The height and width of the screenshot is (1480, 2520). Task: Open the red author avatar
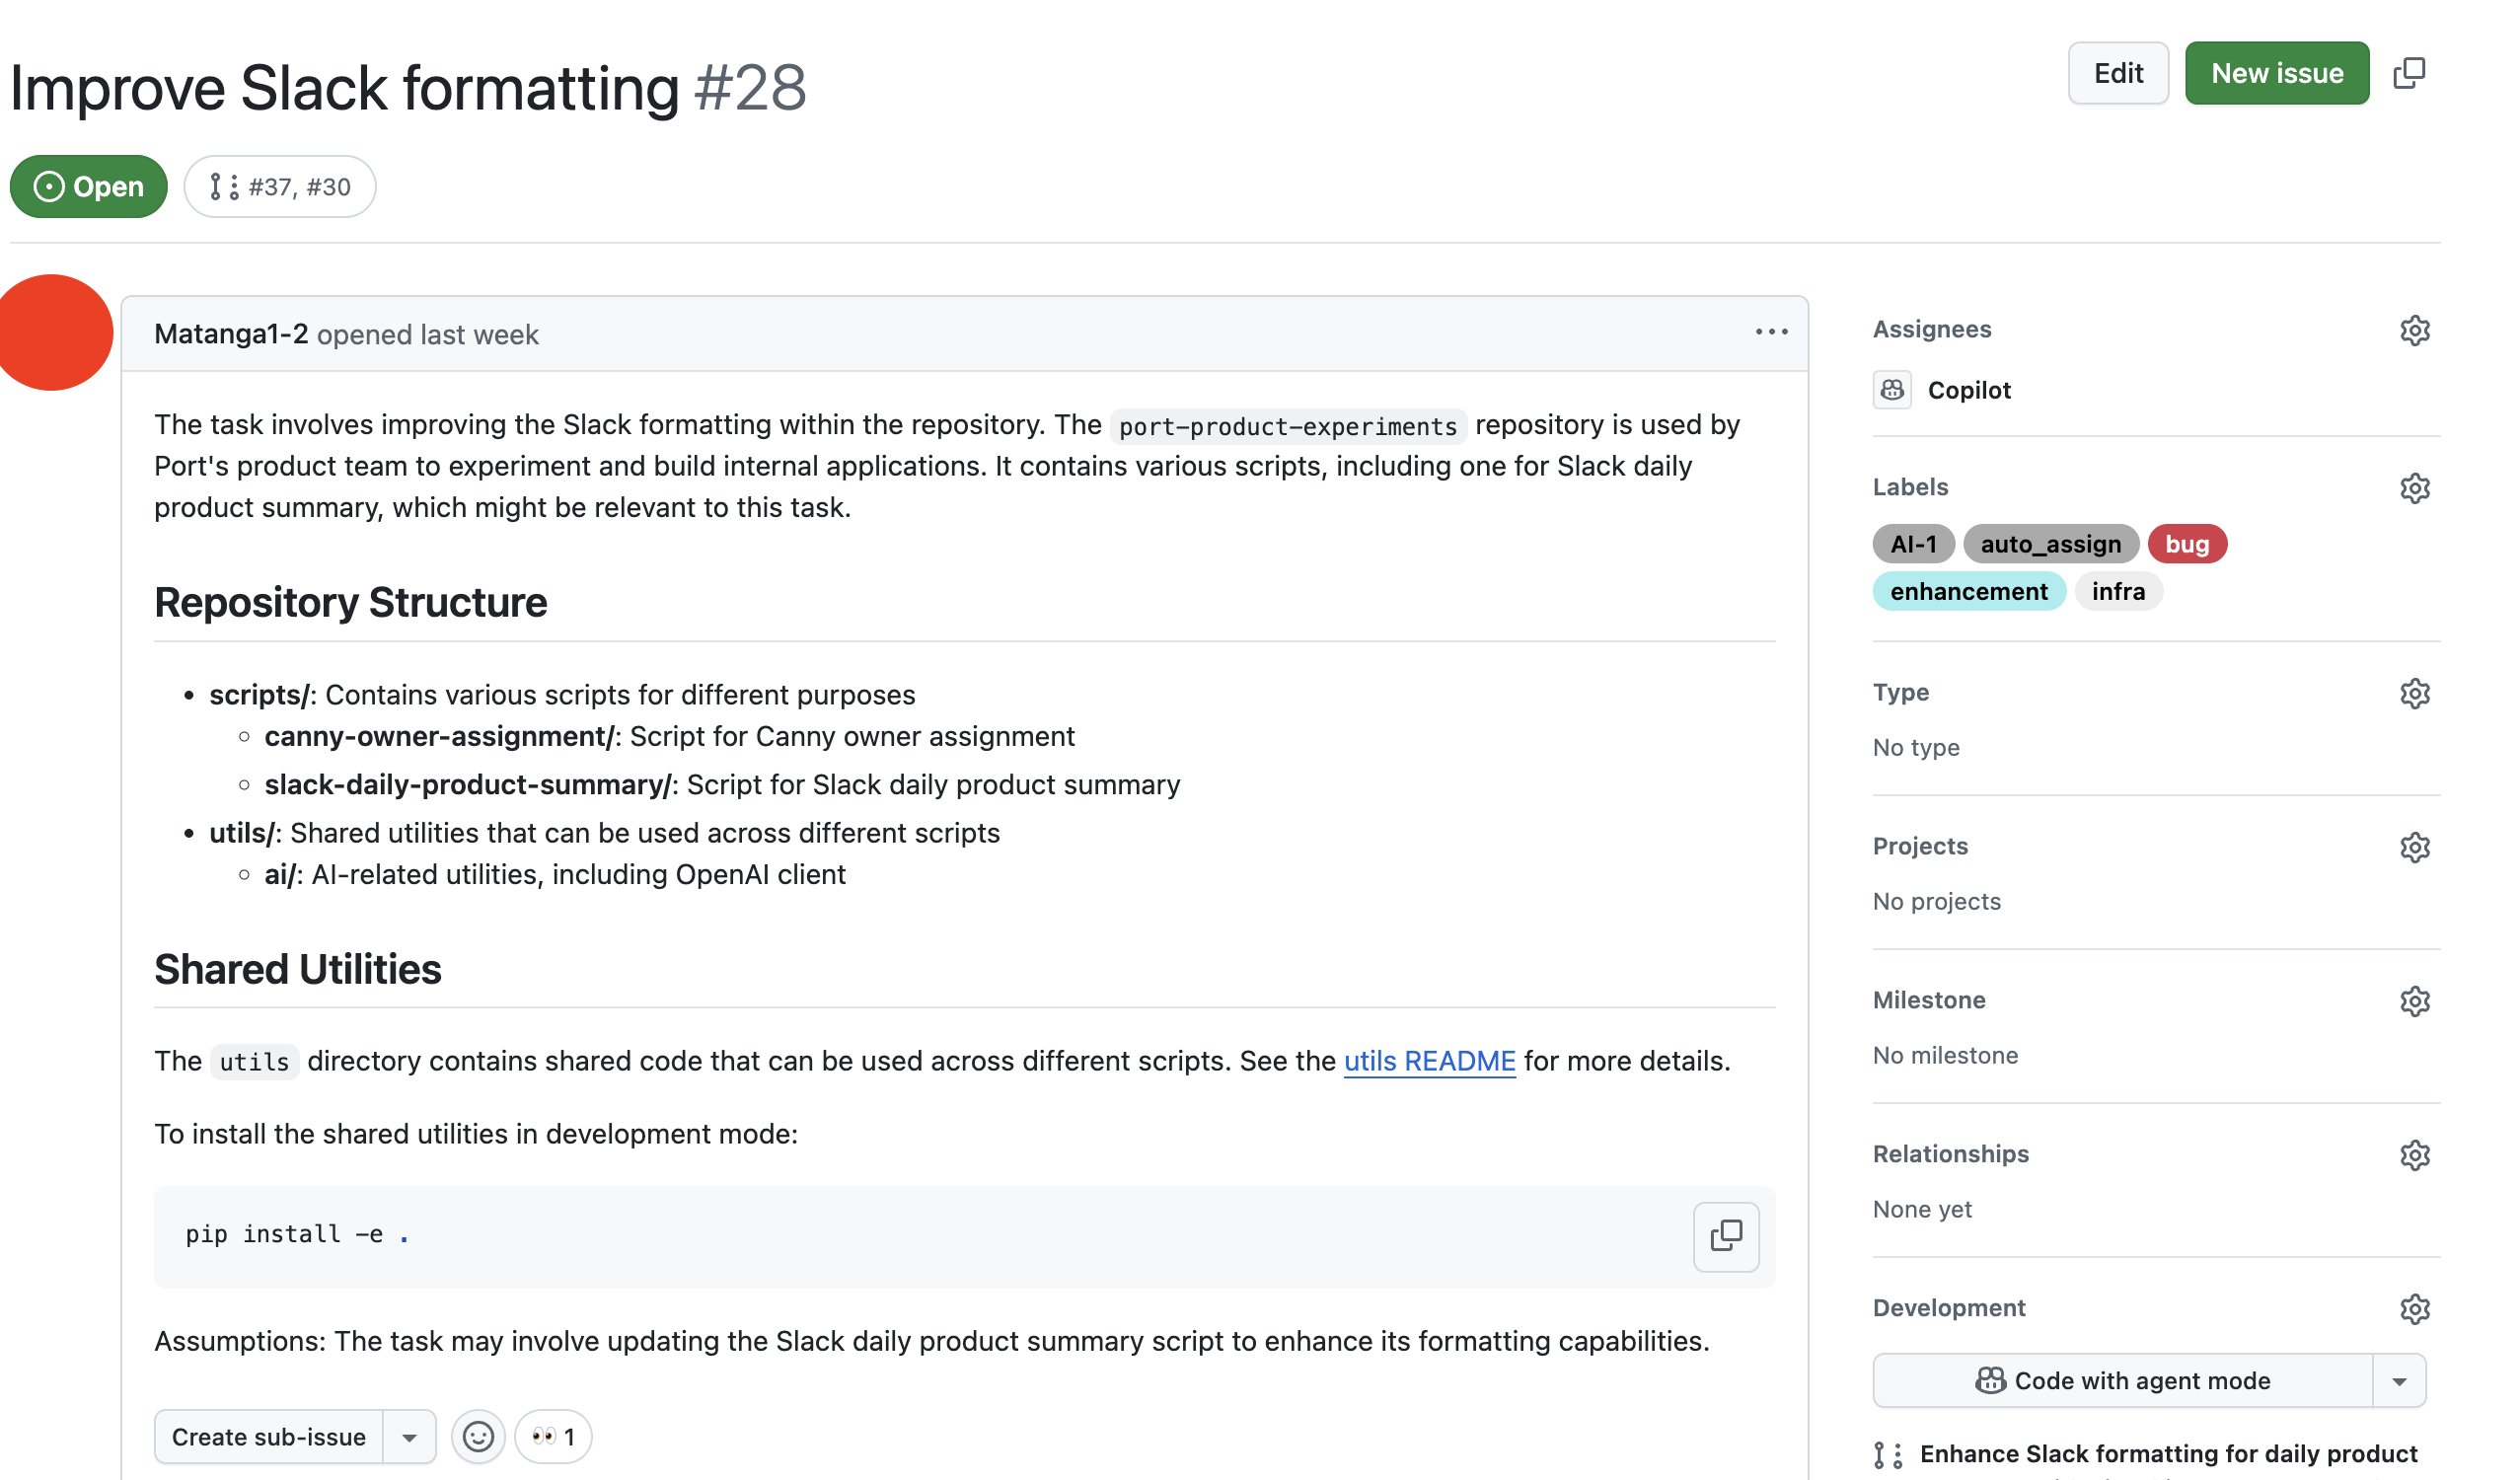[x=55, y=332]
